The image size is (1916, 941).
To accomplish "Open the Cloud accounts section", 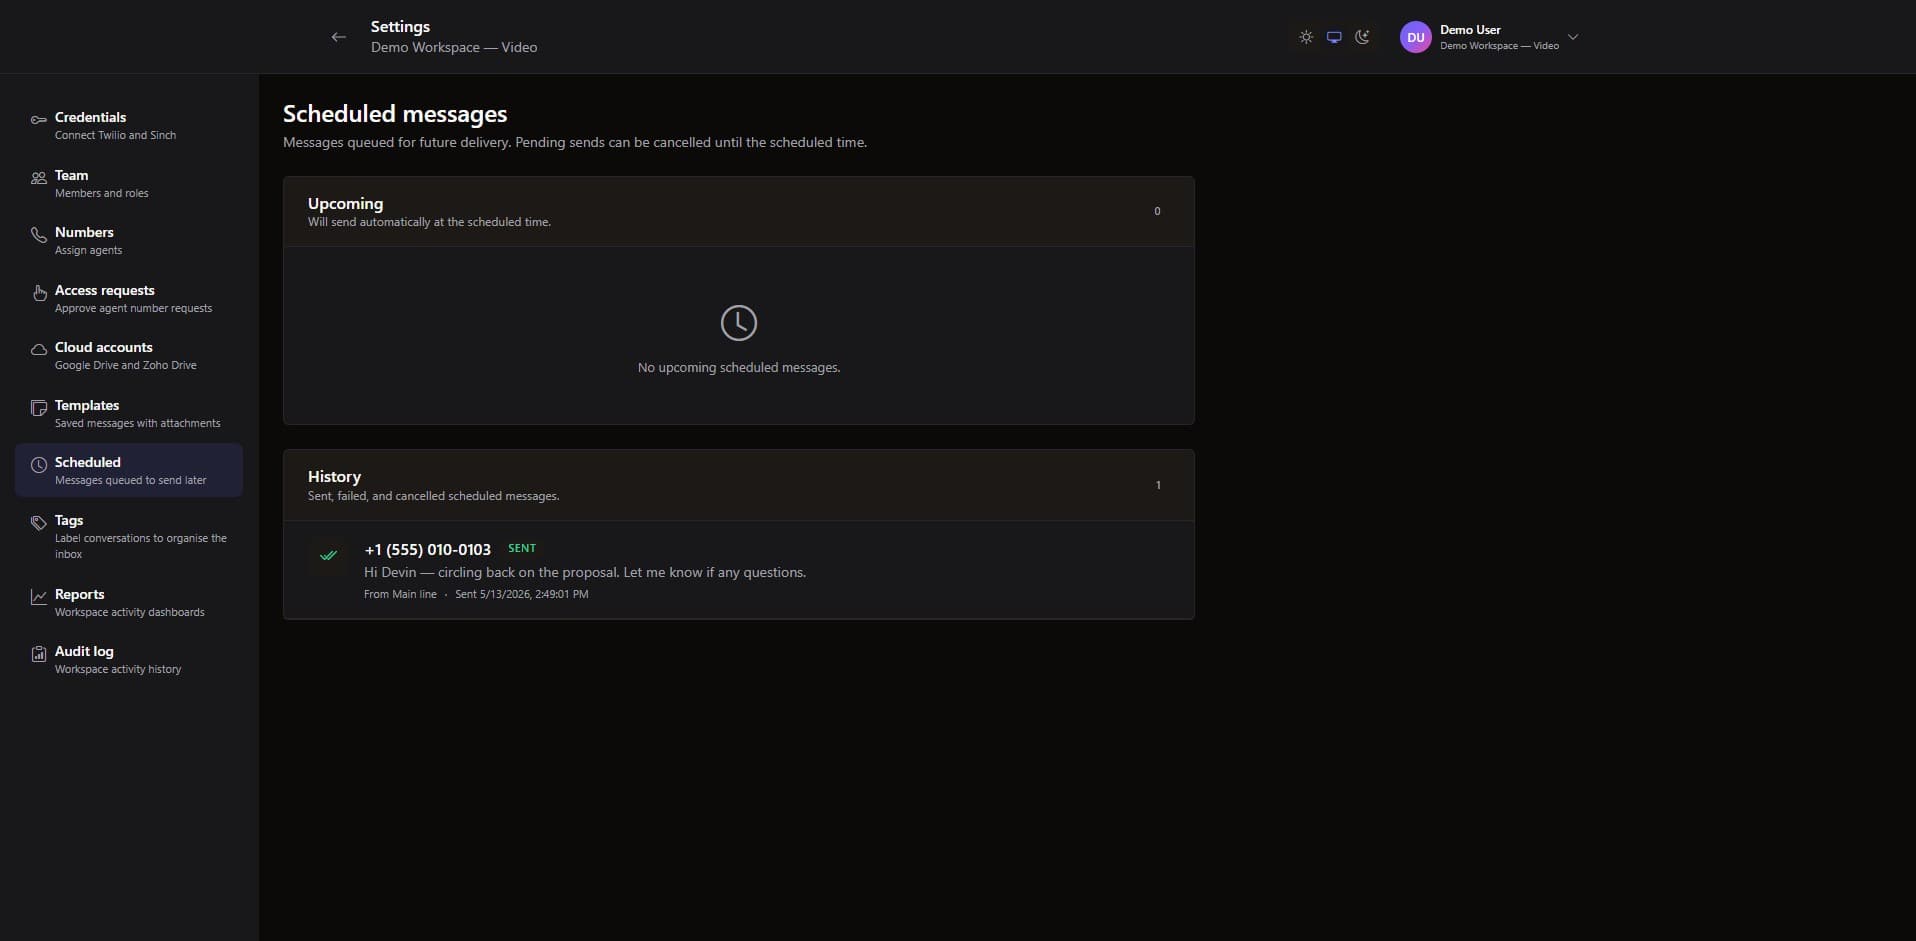I will [129, 355].
